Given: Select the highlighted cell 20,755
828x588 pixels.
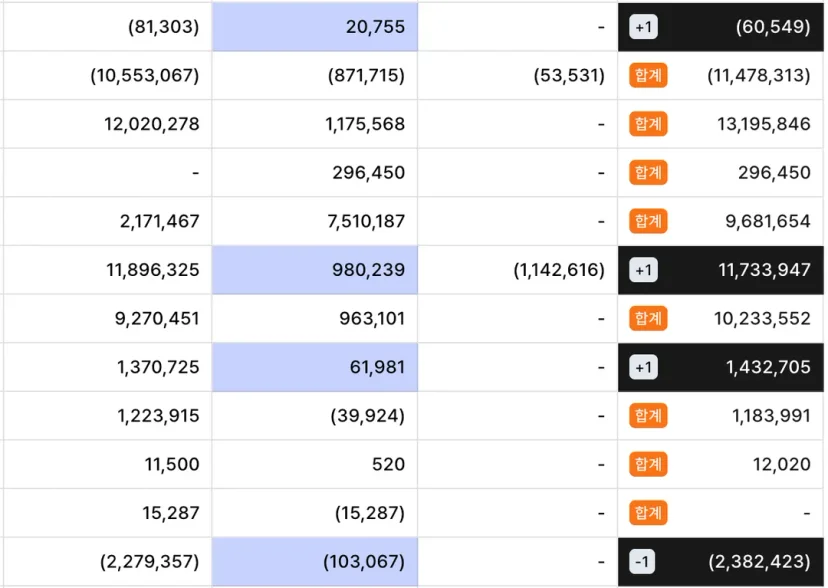Looking at the screenshot, I should coord(315,27).
